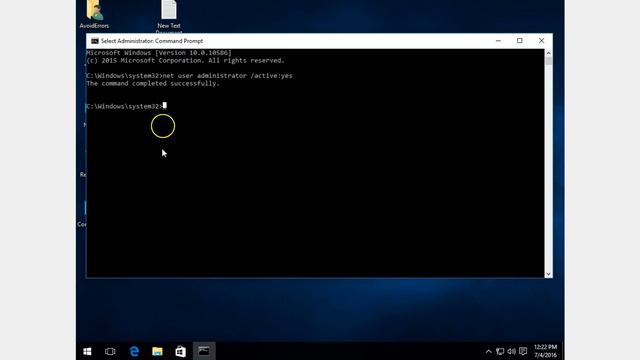This screenshot has height=360, width=640.
Task: Show hidden system tray icons
Action: click(489, 351)
